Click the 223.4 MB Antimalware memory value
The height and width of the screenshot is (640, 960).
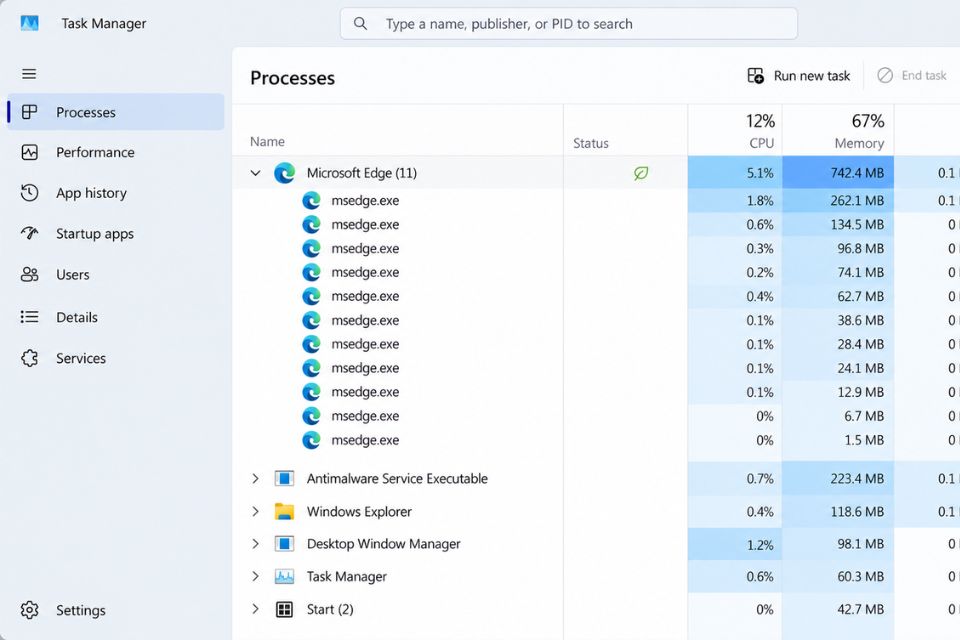pos(857,478)
